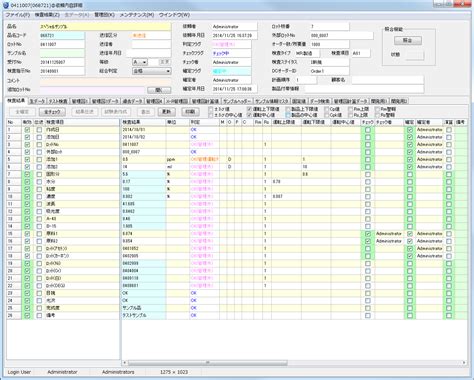Click the 判定 column header
Image resolution: width=474 pixels, height=380 pixels.
(204, 122)
